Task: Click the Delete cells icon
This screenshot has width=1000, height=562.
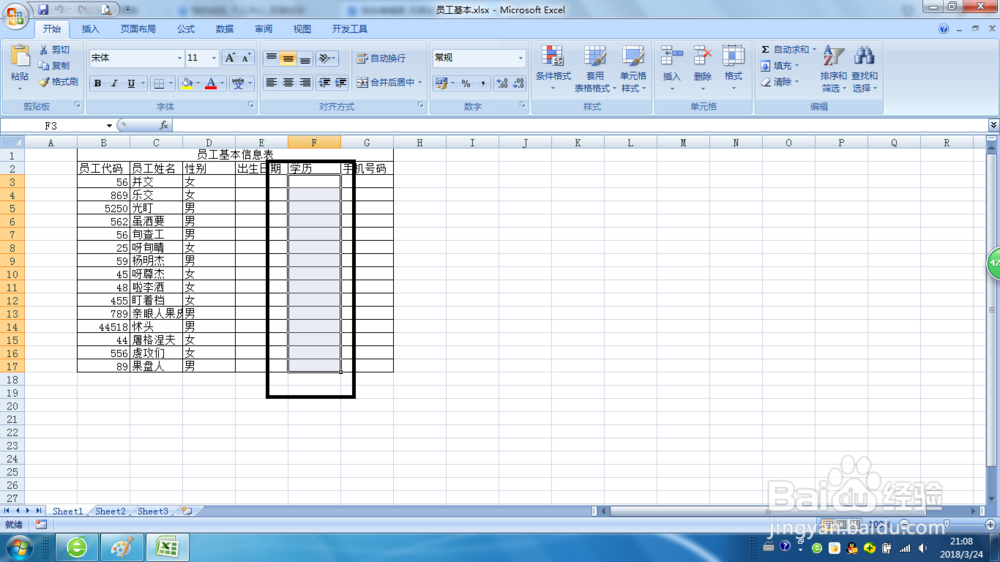Action: click(x=702, y=56)
